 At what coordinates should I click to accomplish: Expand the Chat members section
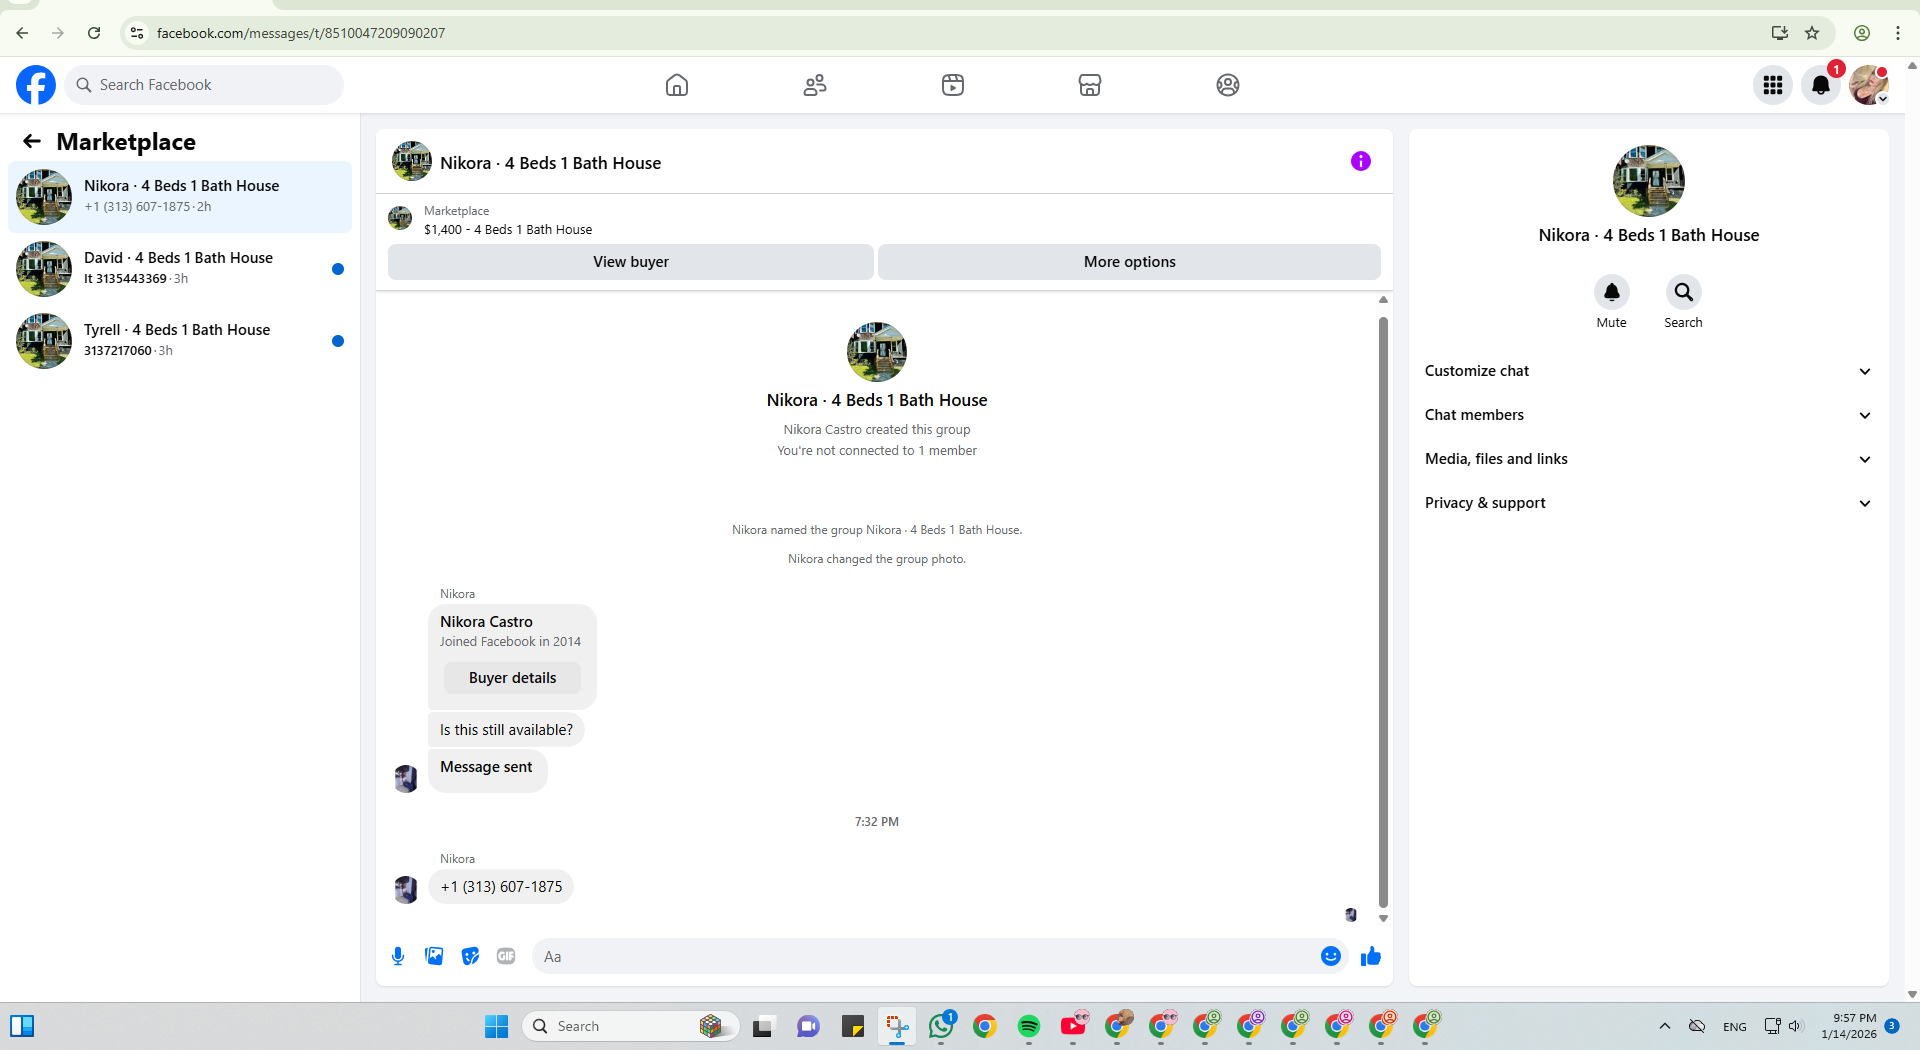click(1648, 415)
